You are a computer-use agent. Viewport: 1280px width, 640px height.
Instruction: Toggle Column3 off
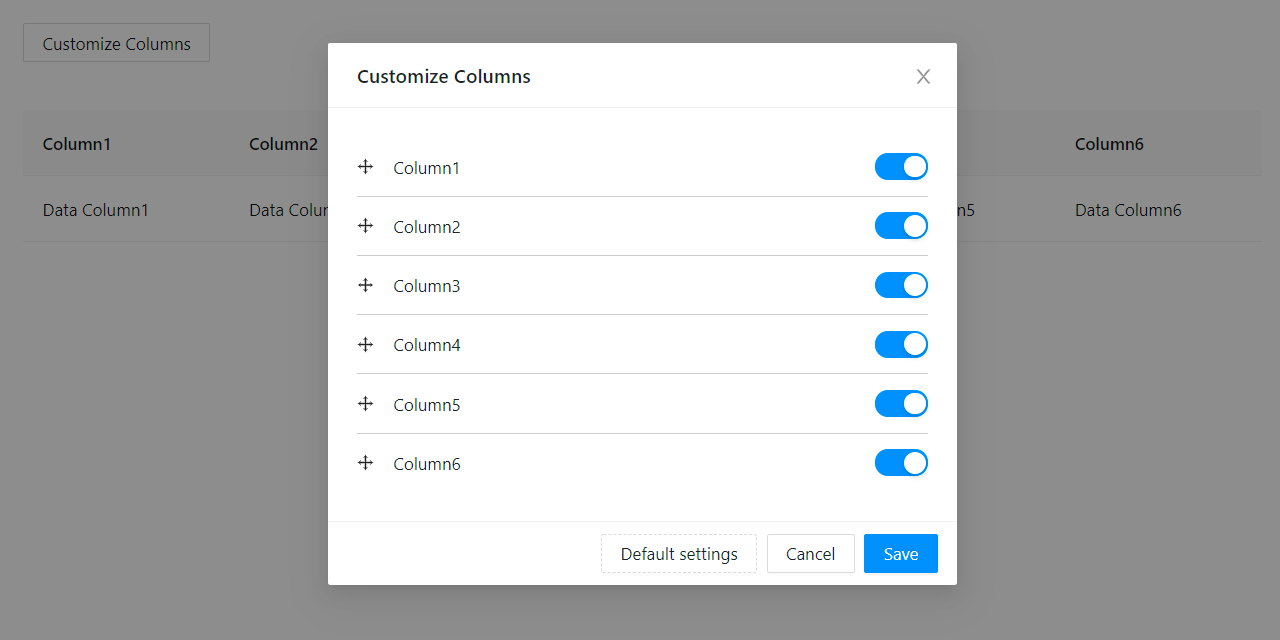(x=901, y=284)
